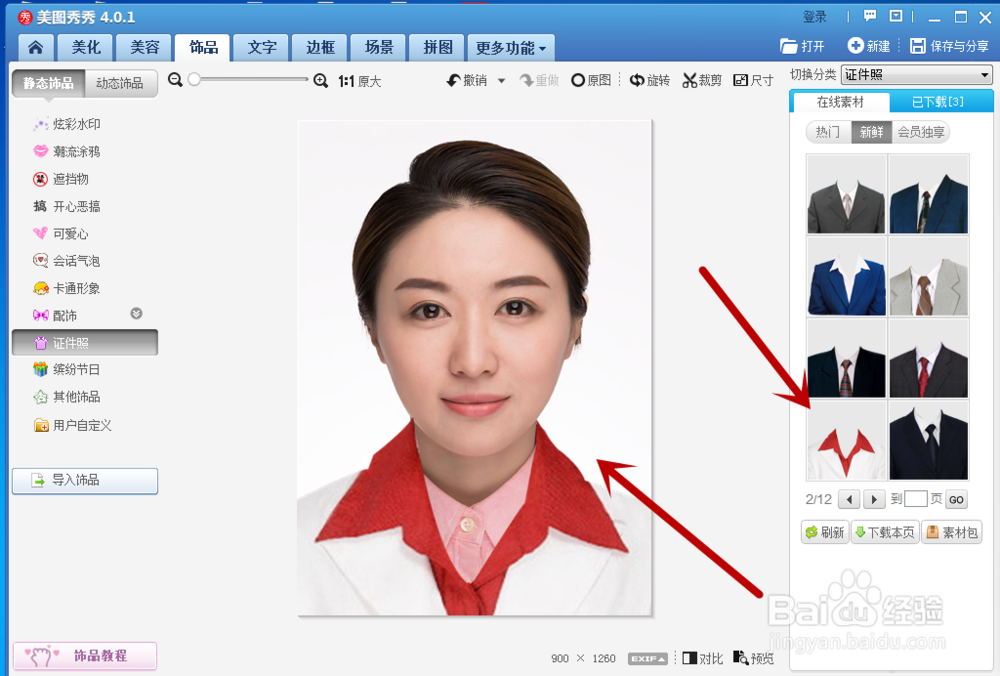Choose 卡通形象 category
1000x676 pixels.
coord(67,288)
